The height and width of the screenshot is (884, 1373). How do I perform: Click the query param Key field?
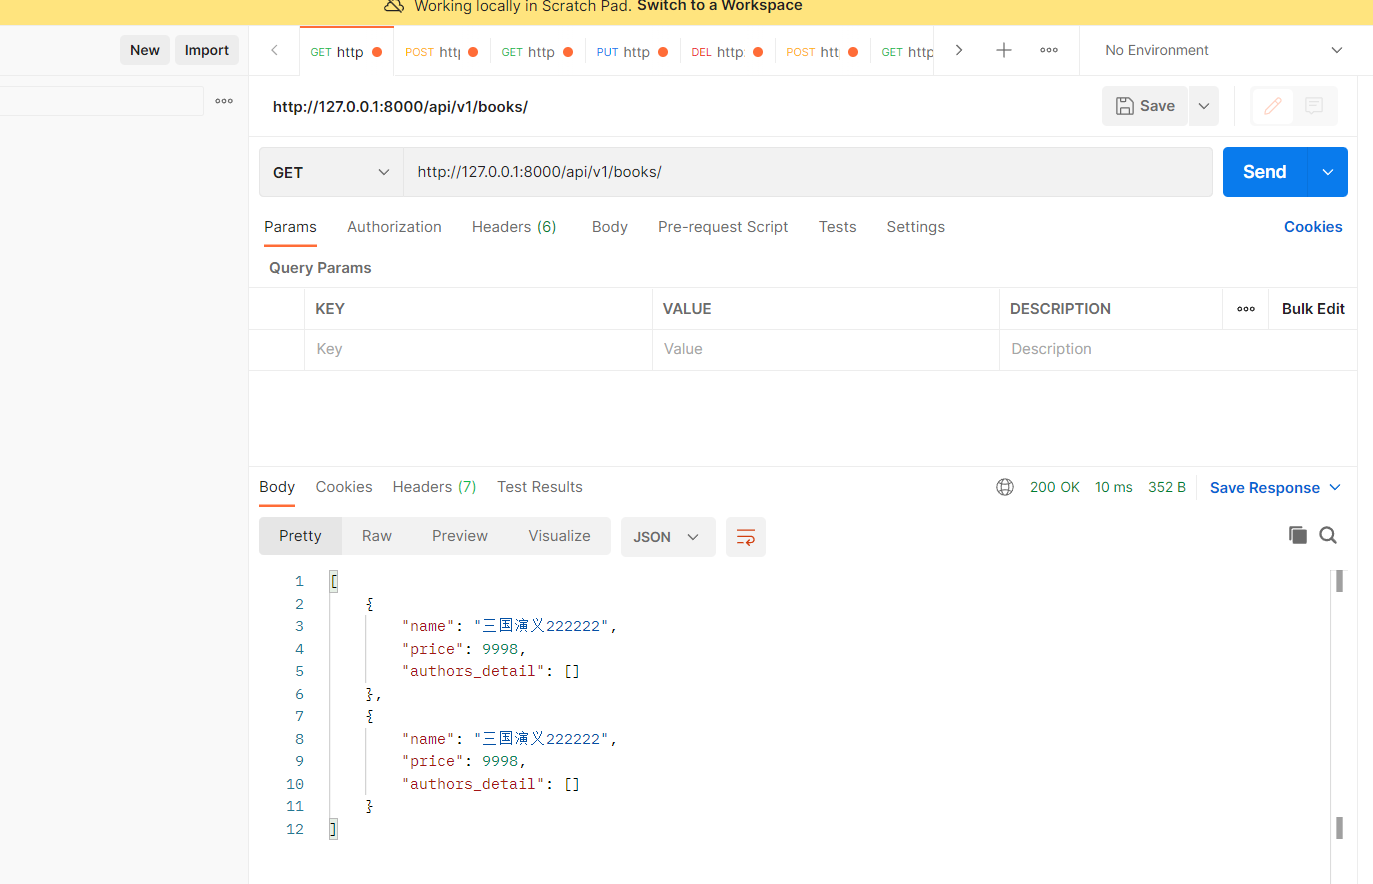(478, 349)
